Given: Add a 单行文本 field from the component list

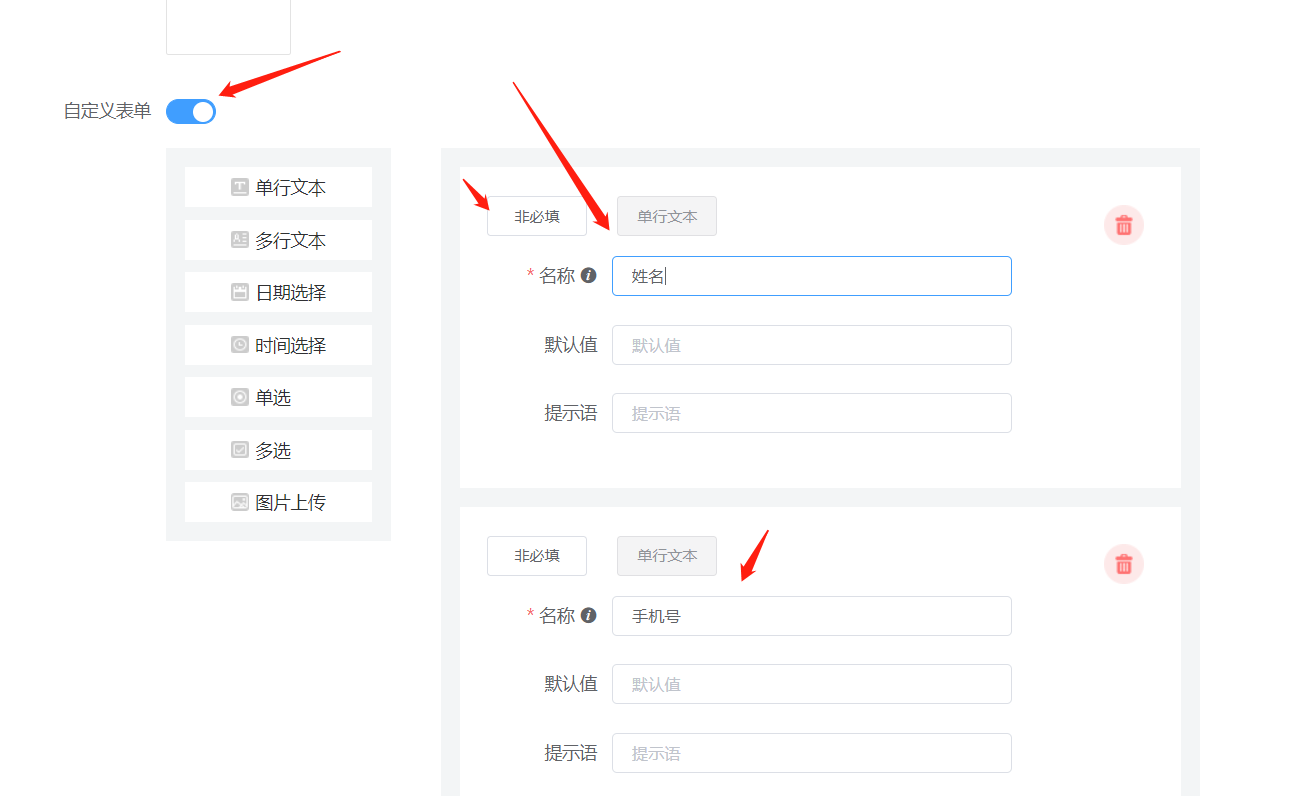Looking at the screenshot, I should click(x=278, y=187).
